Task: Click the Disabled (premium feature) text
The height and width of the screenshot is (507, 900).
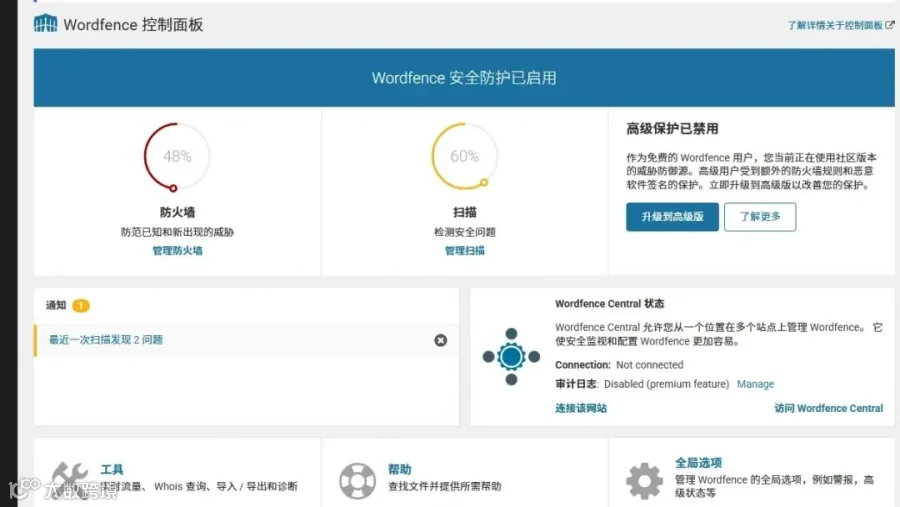Action: [x=666, y=384]
